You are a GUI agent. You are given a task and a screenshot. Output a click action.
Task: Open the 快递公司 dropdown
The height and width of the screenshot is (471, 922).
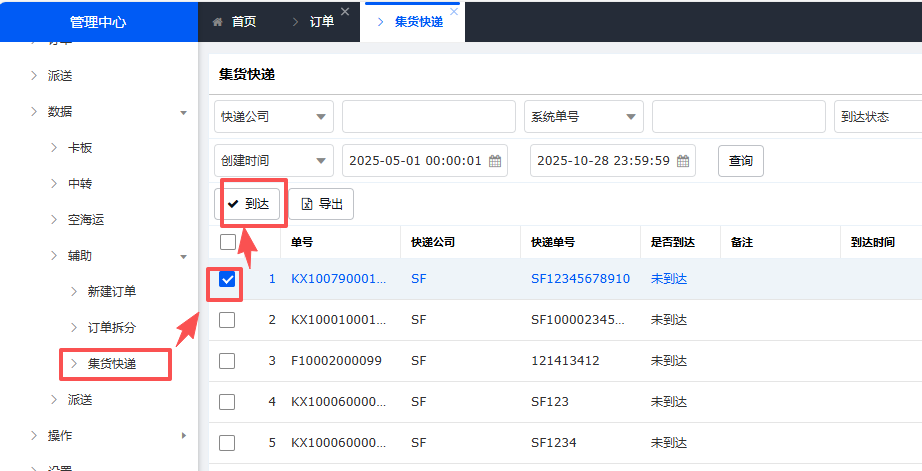point(274,116)
